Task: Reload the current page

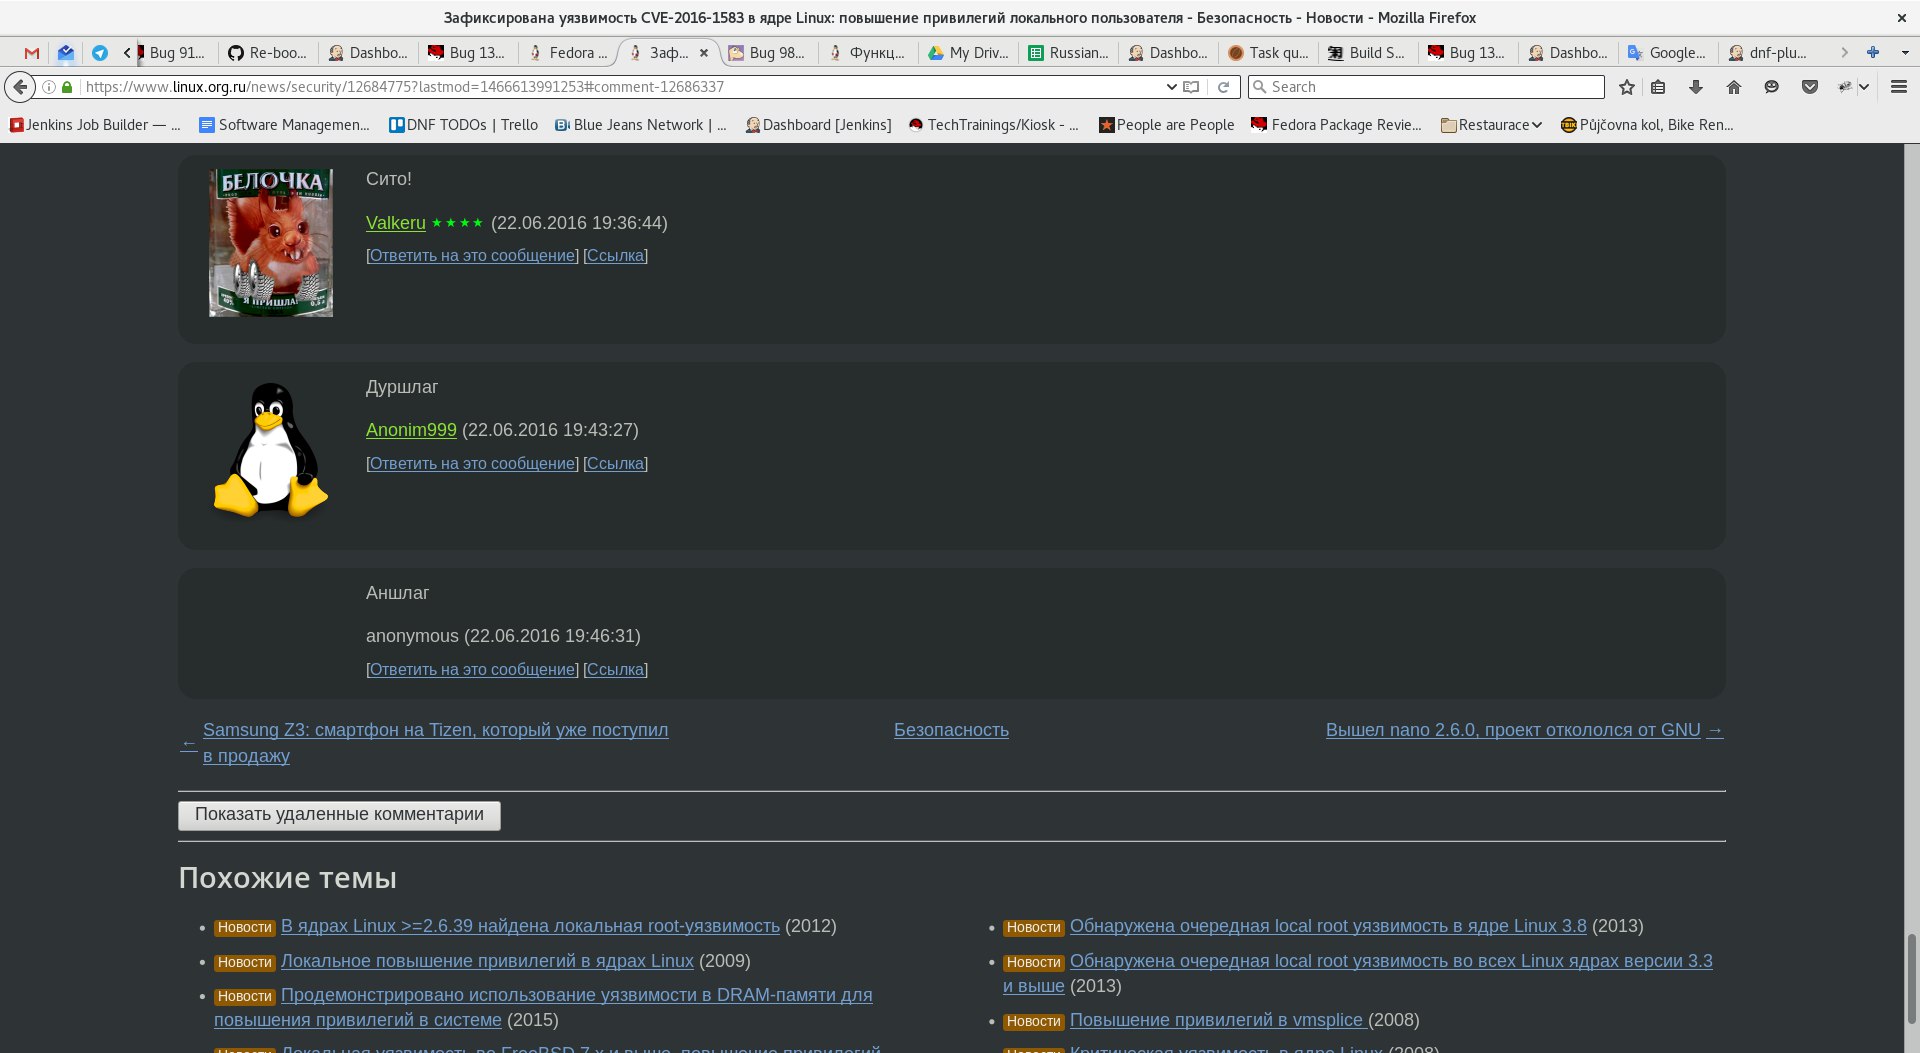Action: coord(1223,87)
